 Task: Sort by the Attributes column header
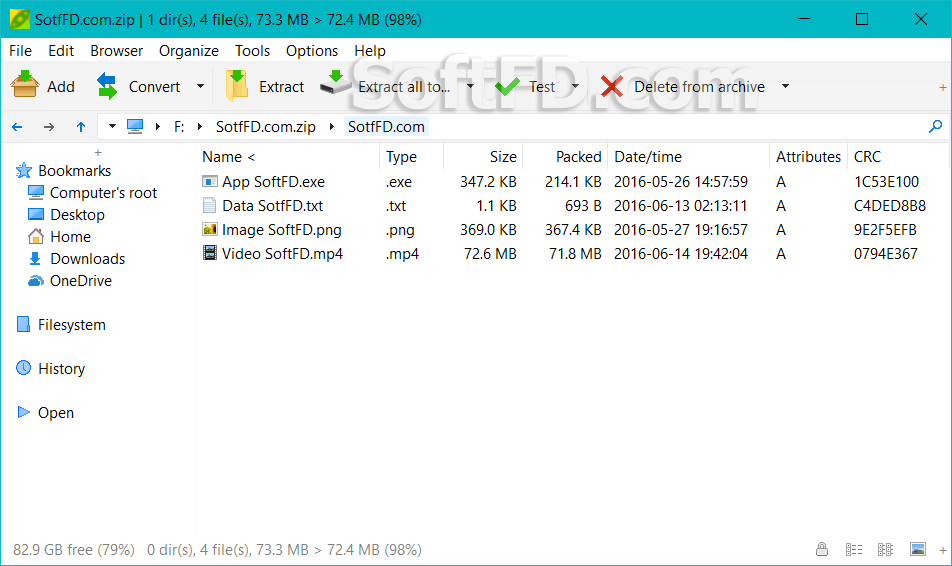[x=809, y=157]
